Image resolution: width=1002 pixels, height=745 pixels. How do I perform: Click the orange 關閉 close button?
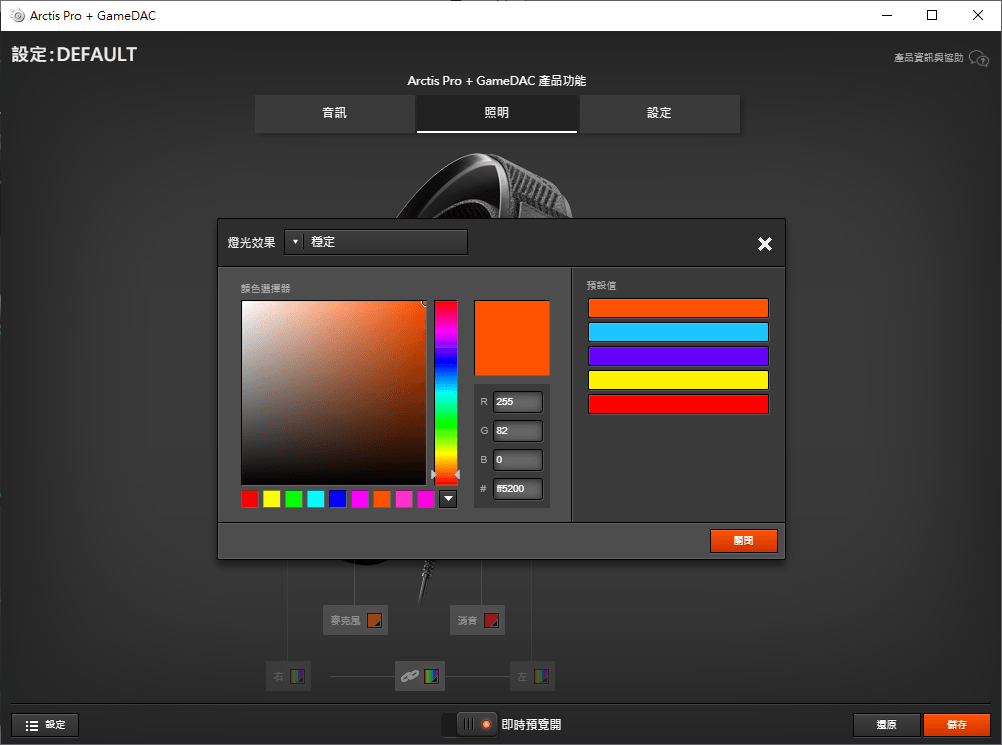(743, 541)
